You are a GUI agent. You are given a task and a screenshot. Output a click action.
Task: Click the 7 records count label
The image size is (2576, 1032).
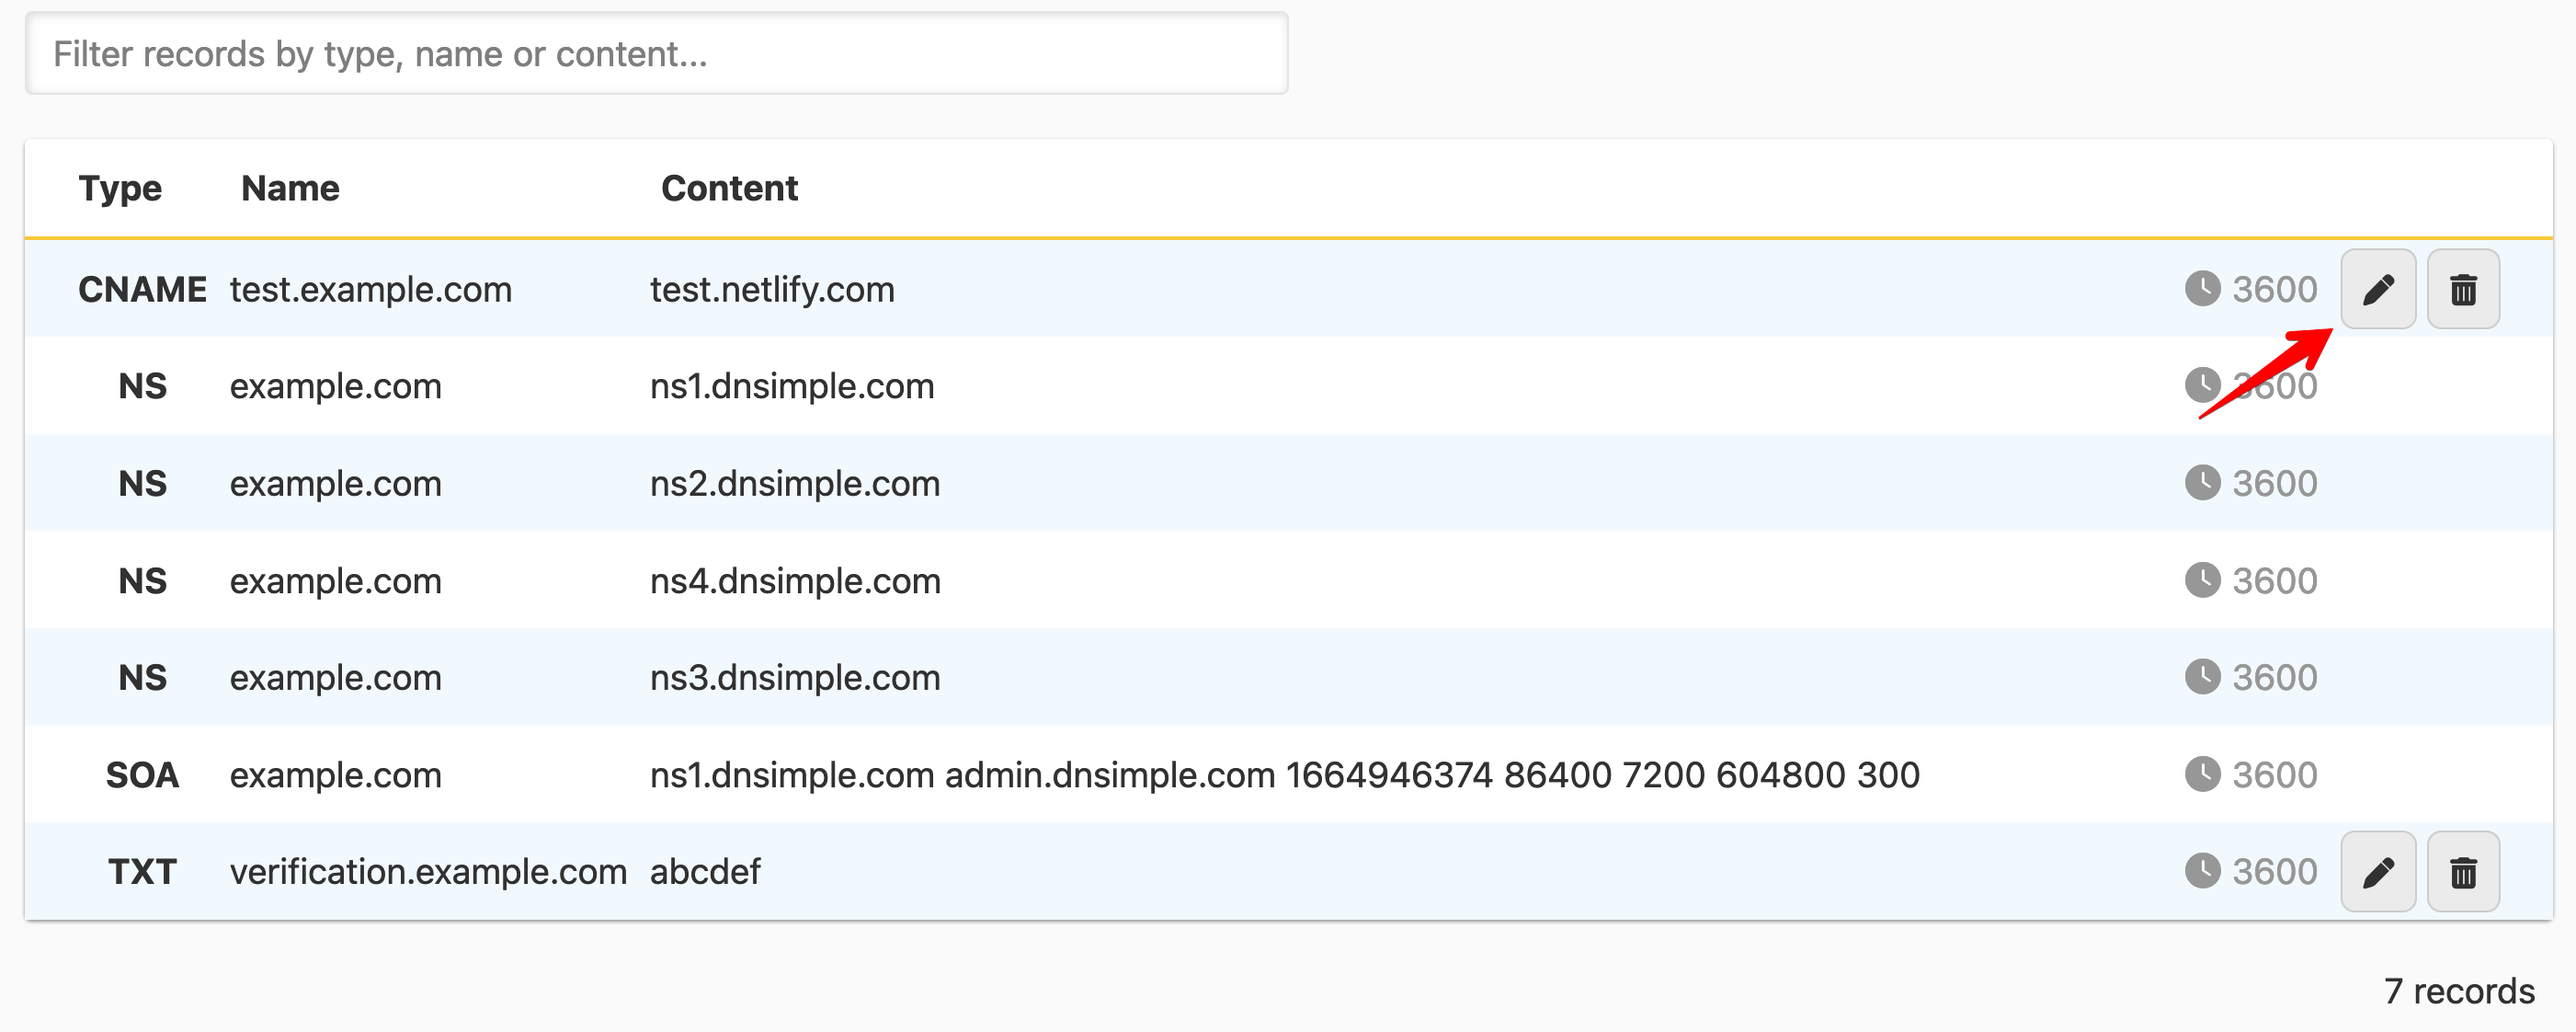click(2459, 991)
